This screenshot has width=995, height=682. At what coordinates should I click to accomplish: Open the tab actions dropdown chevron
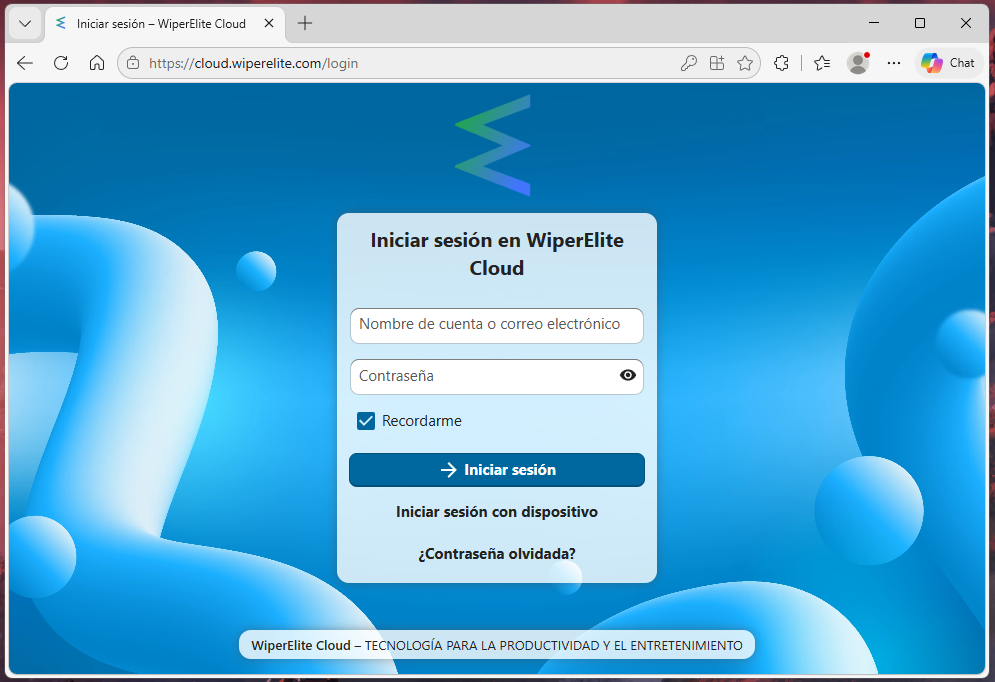coord(25,23)
